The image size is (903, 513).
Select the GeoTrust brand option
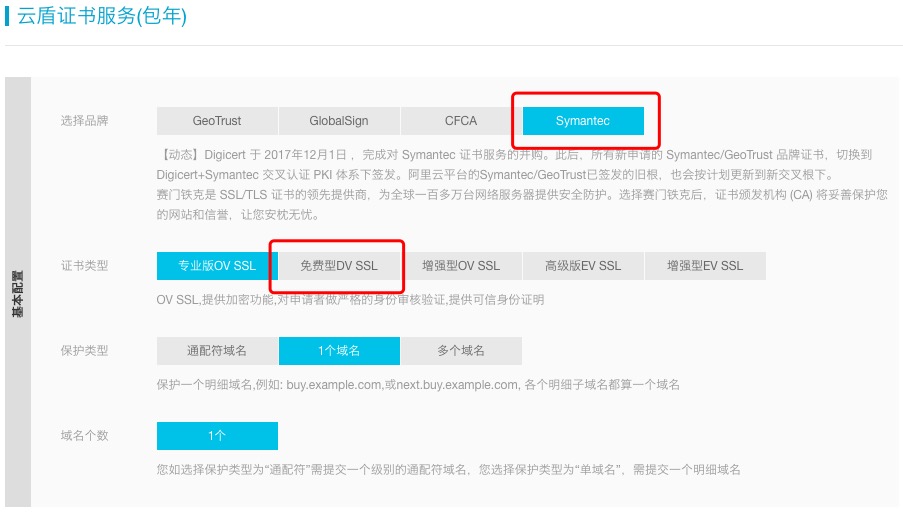point(217,121)
